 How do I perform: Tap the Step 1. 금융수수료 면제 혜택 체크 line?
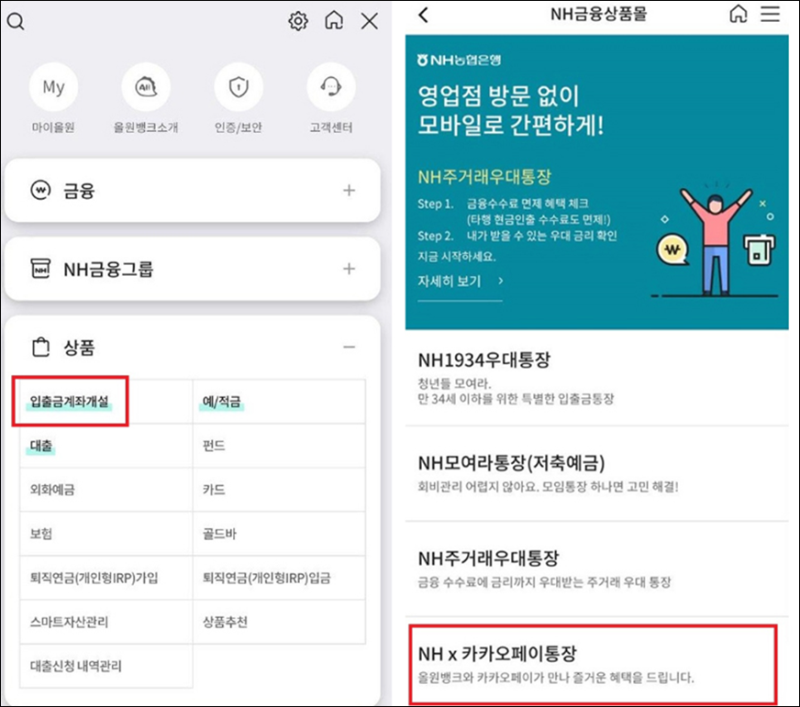click(x=503, y=204)
